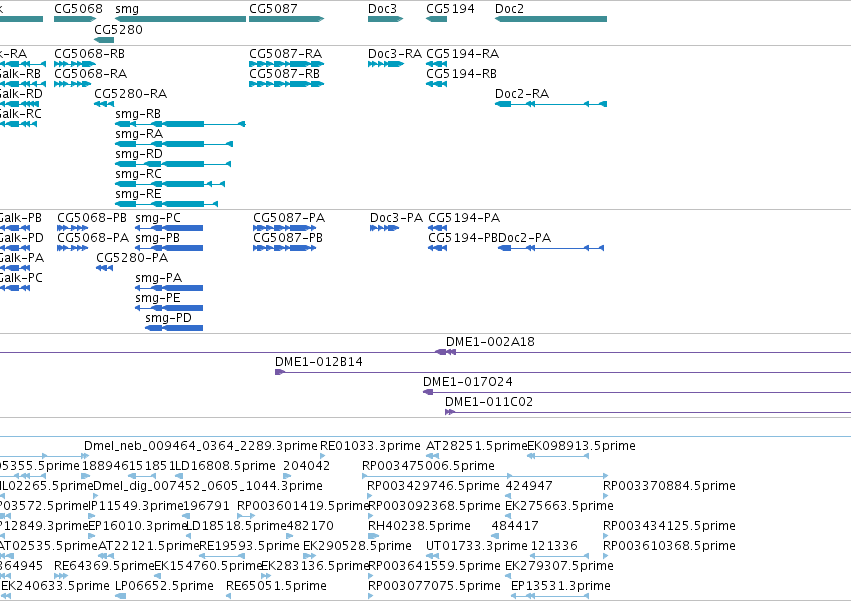851x601 pixels.
Task: Click the CG5194-RA transcript label
Action: pyautogui.click(x=462, y=54)
